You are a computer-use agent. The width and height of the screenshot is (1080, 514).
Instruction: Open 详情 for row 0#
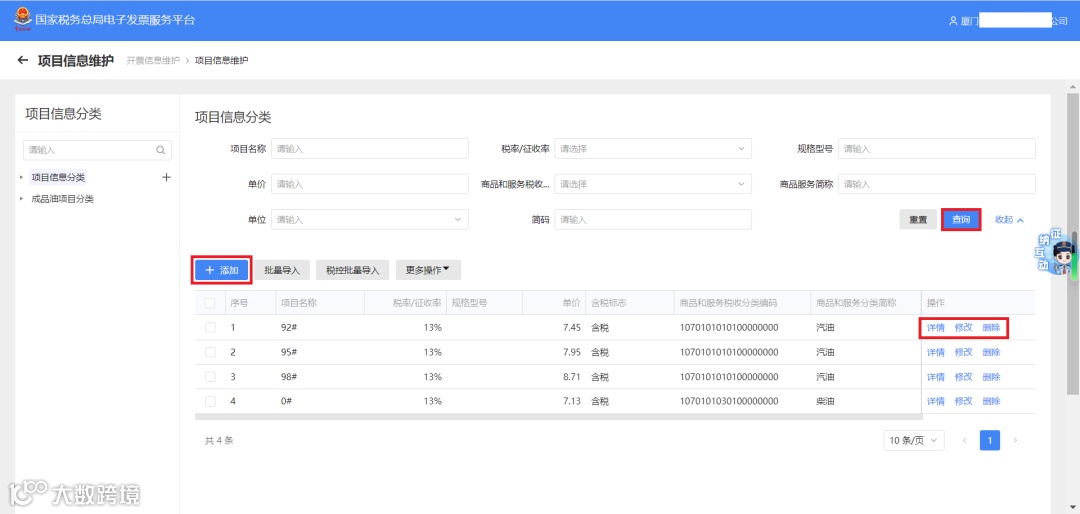tap(935, 401)
